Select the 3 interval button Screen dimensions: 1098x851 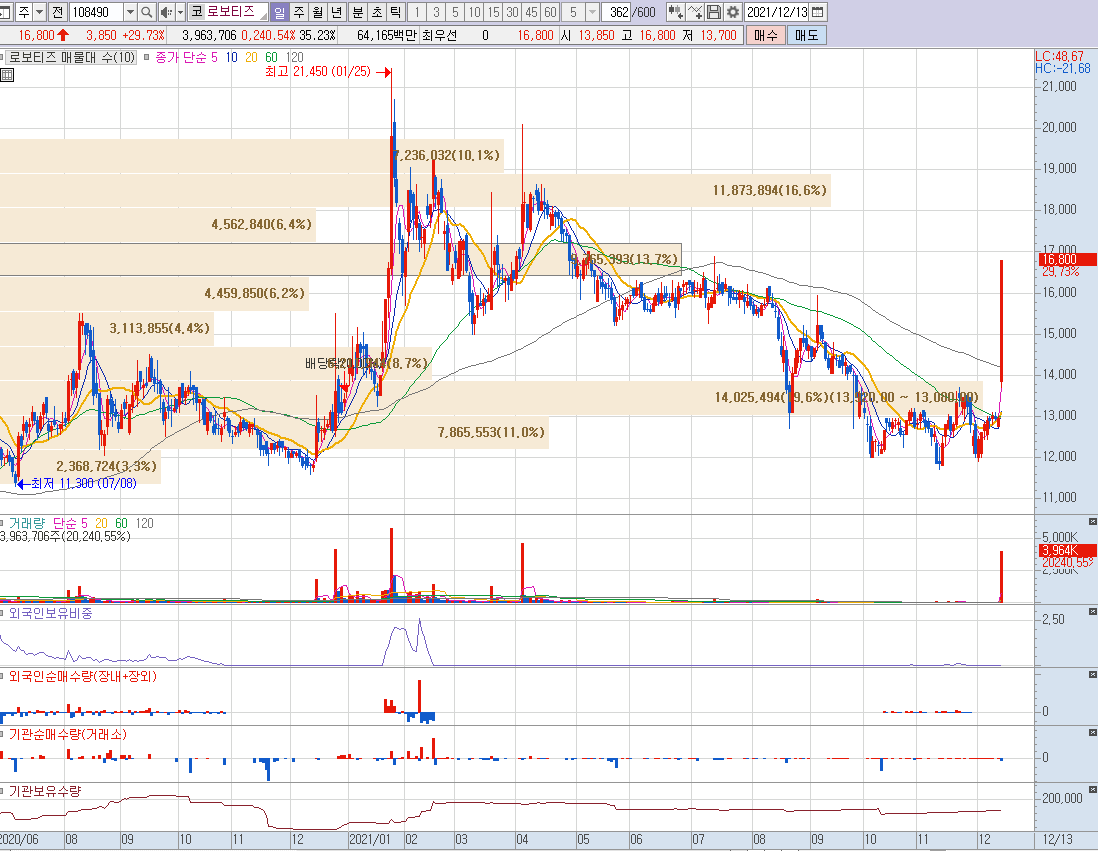(x=436, y=12)
